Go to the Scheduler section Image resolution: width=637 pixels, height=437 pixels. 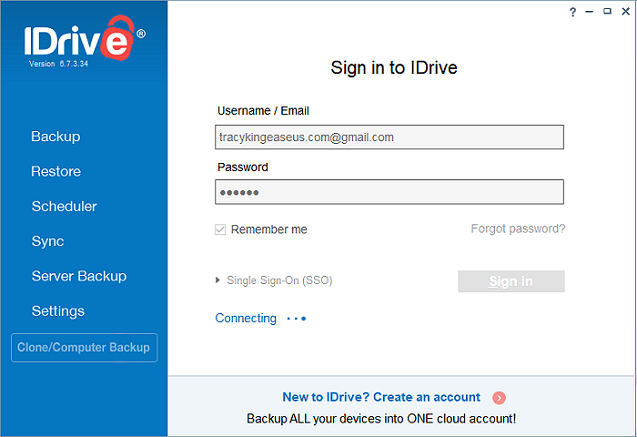point(64,206)
